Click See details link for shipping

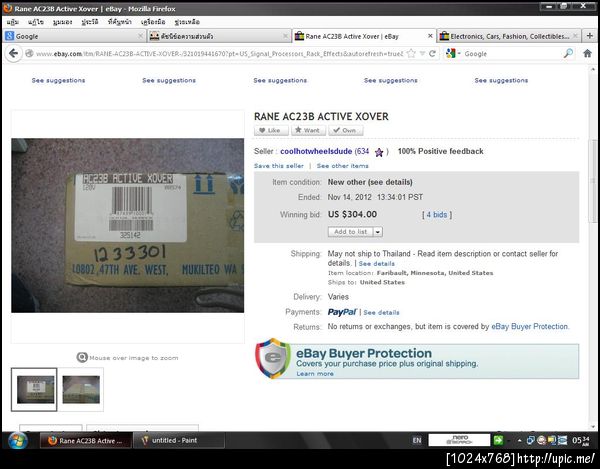point(377,264)
